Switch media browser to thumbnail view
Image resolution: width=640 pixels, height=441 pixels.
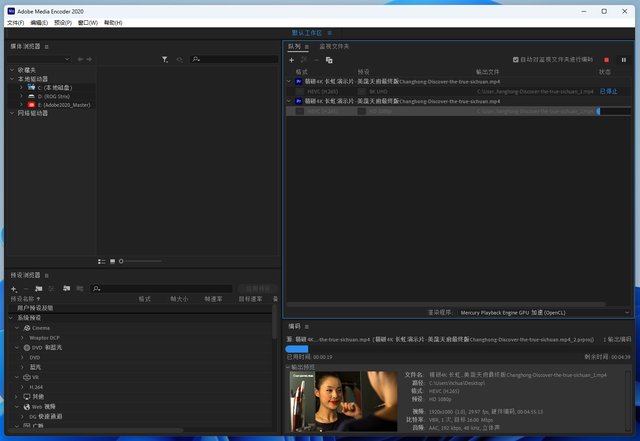pos(112,261)
